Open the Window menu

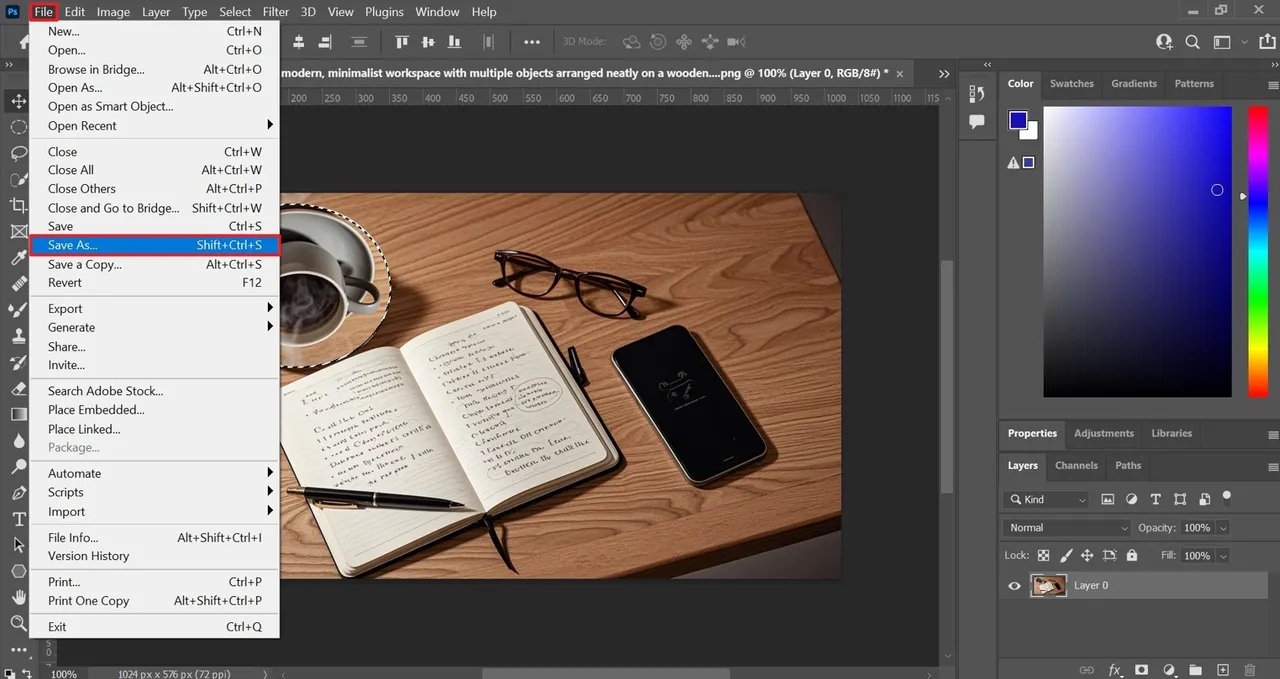(437, 12)
